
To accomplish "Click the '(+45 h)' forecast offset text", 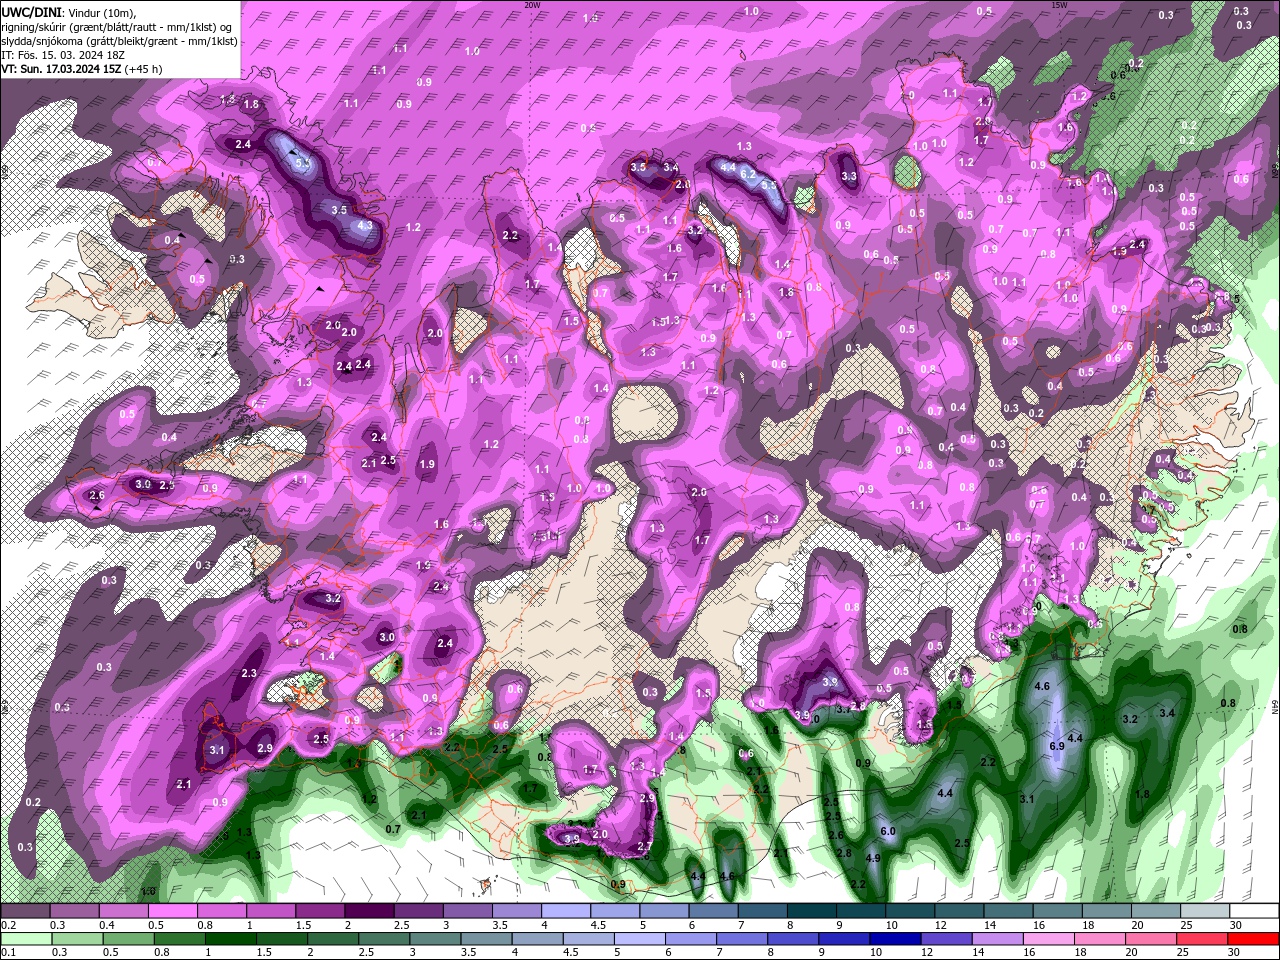I will coord(144,69).
